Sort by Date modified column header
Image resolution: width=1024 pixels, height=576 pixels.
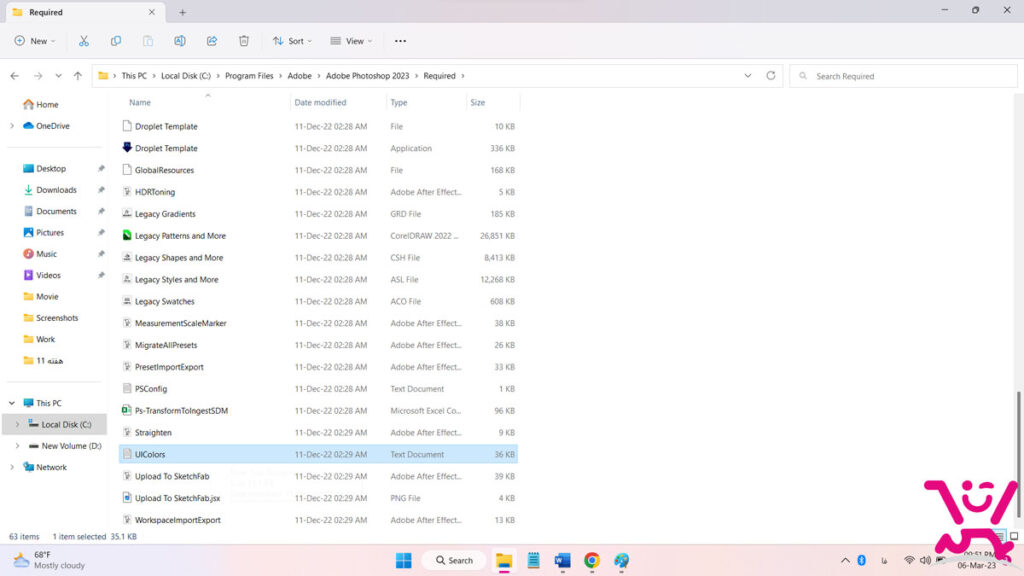click(x=320, y=103)
